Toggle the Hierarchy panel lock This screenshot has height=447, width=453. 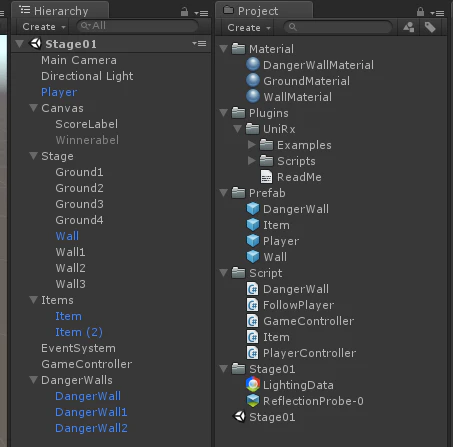(x=184, y=12)
